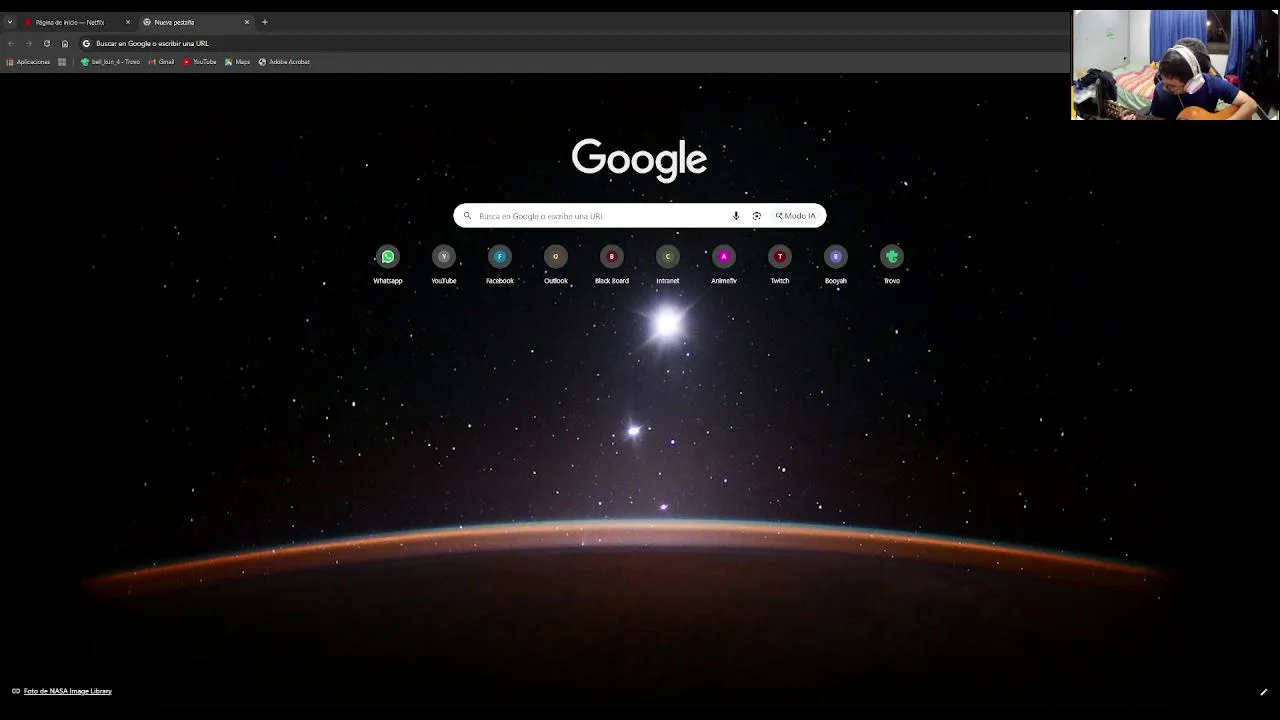This screenshot has width=1280, height=720.
Task: Open the Adobe Acrobat bookmark
Action: (284, 62)
